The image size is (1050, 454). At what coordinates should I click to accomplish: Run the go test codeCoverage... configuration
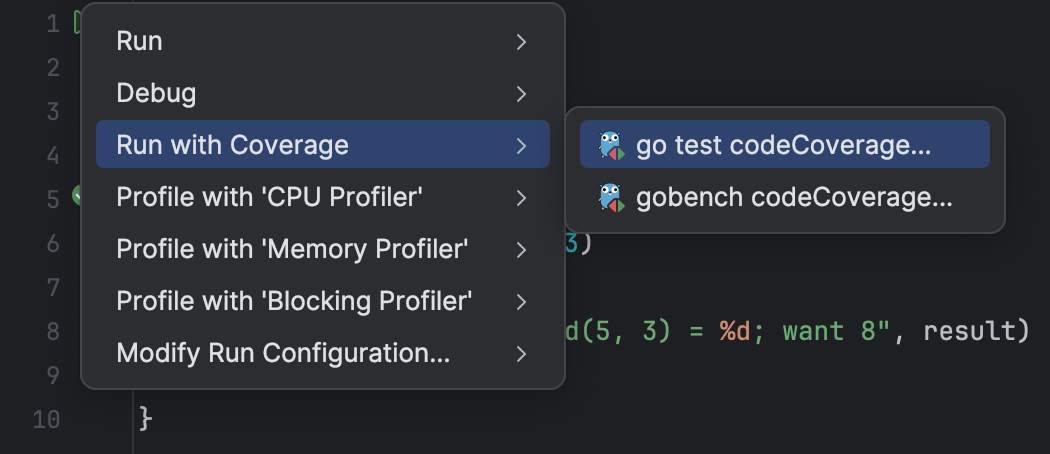(x=785, y=145)
